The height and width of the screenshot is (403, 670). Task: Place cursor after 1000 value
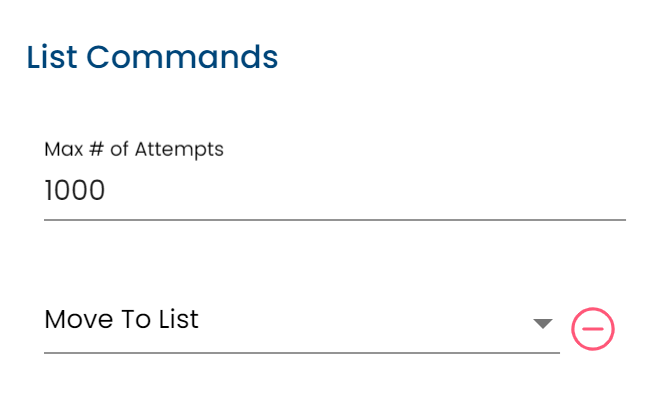(x=106, y=190)
